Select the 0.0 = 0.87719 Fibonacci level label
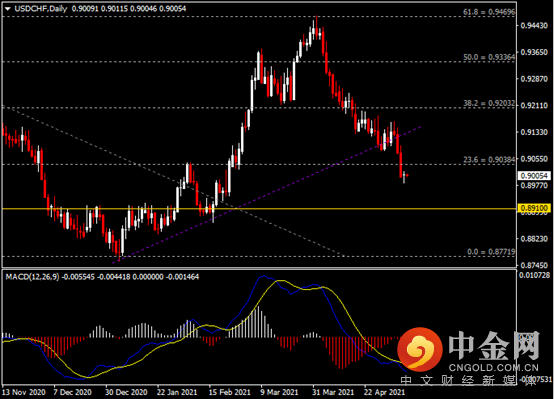 click(491, 252)
